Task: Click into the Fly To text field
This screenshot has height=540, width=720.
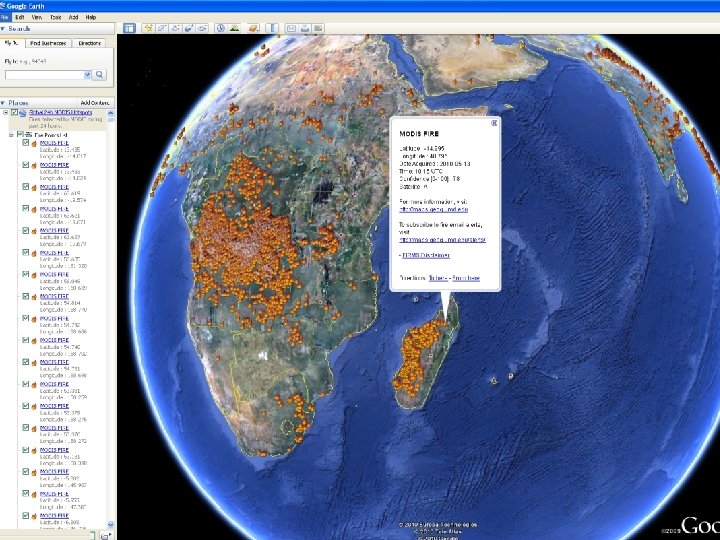Action: tap(45, 74)
